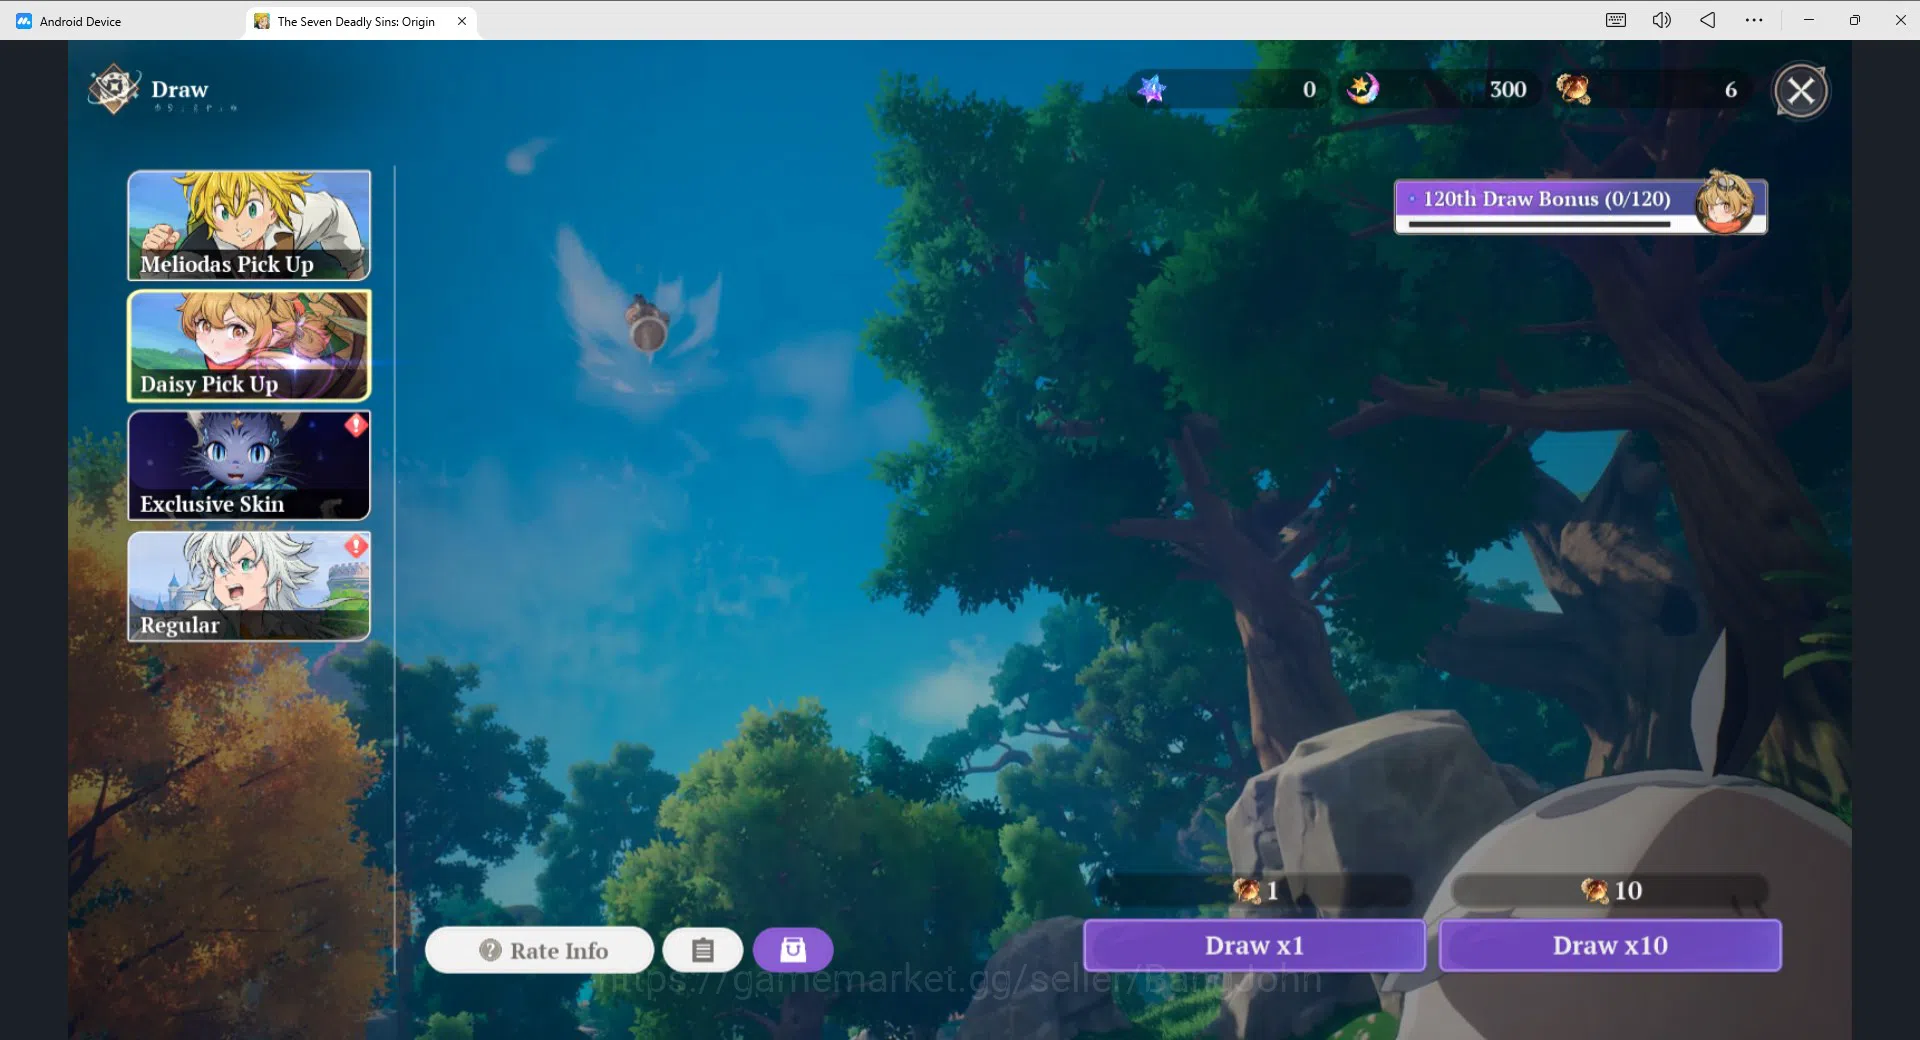Click the currency amount 300
This screenshot has width=1920, height=1040.
pos(1508,90)
